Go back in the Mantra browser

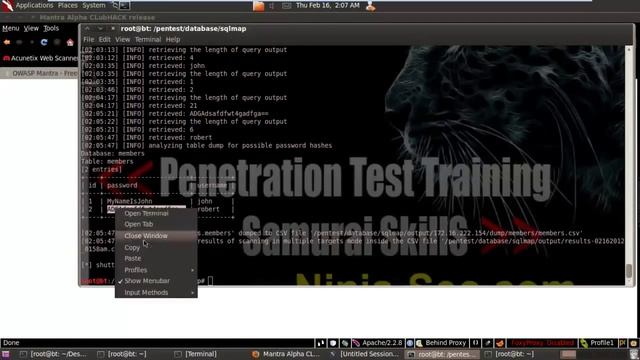pyautogui.click(x=7, y=42)
